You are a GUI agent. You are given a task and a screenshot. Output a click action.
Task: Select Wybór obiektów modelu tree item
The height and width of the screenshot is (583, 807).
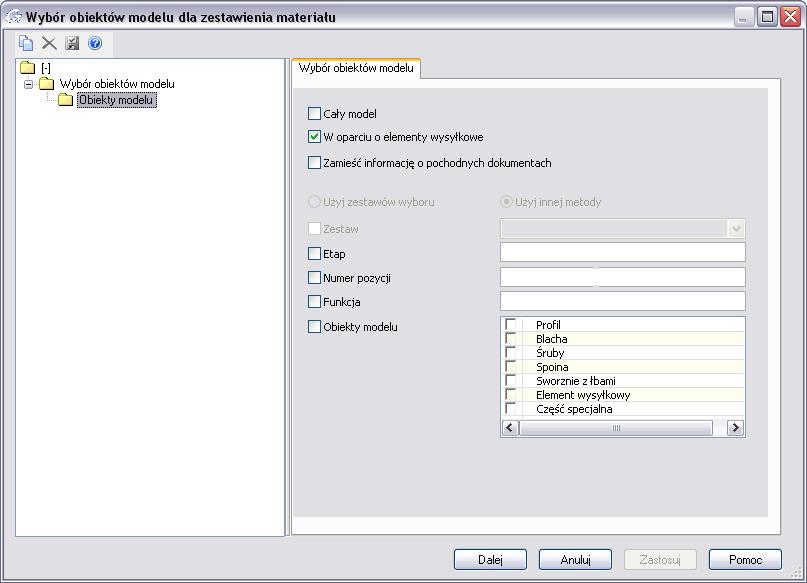click(x=117, y=84)
